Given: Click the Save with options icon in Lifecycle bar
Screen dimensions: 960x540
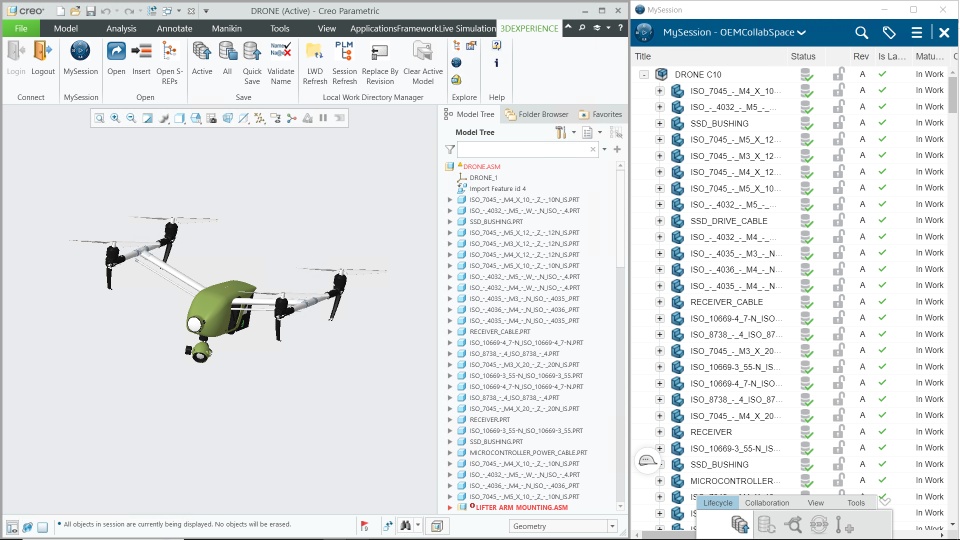Looking at the screenshot, I should click(740, 525).
